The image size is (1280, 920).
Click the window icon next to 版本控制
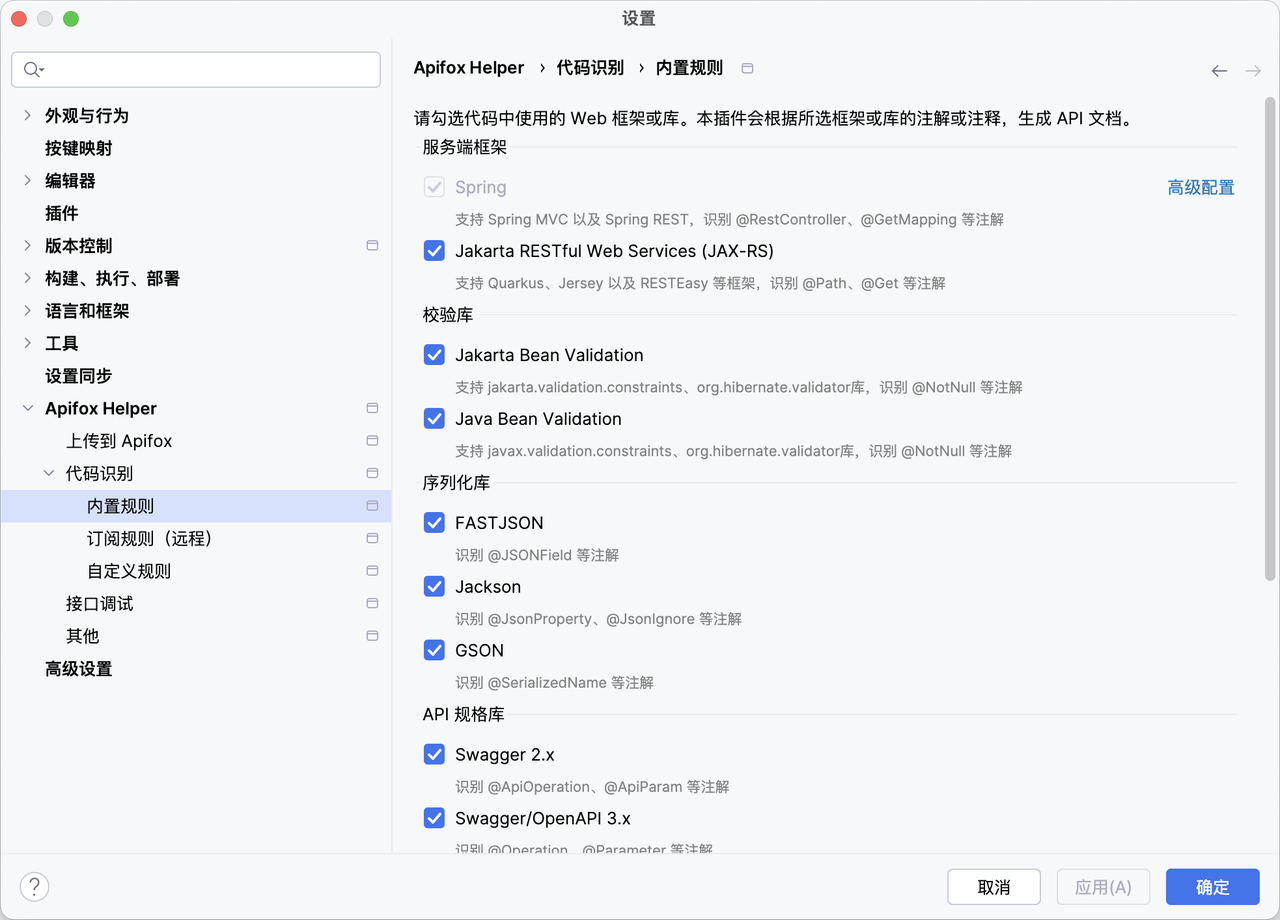click(372, 245)
